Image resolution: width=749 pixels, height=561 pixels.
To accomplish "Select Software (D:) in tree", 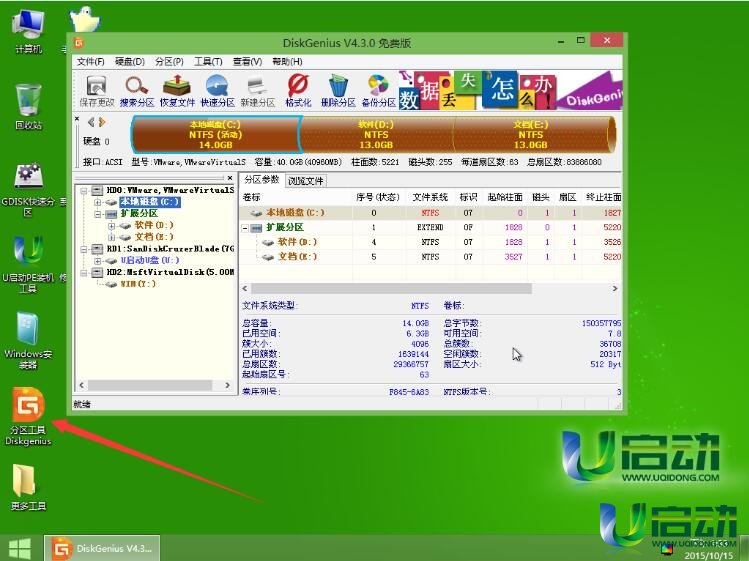I will tap(153, 225).
